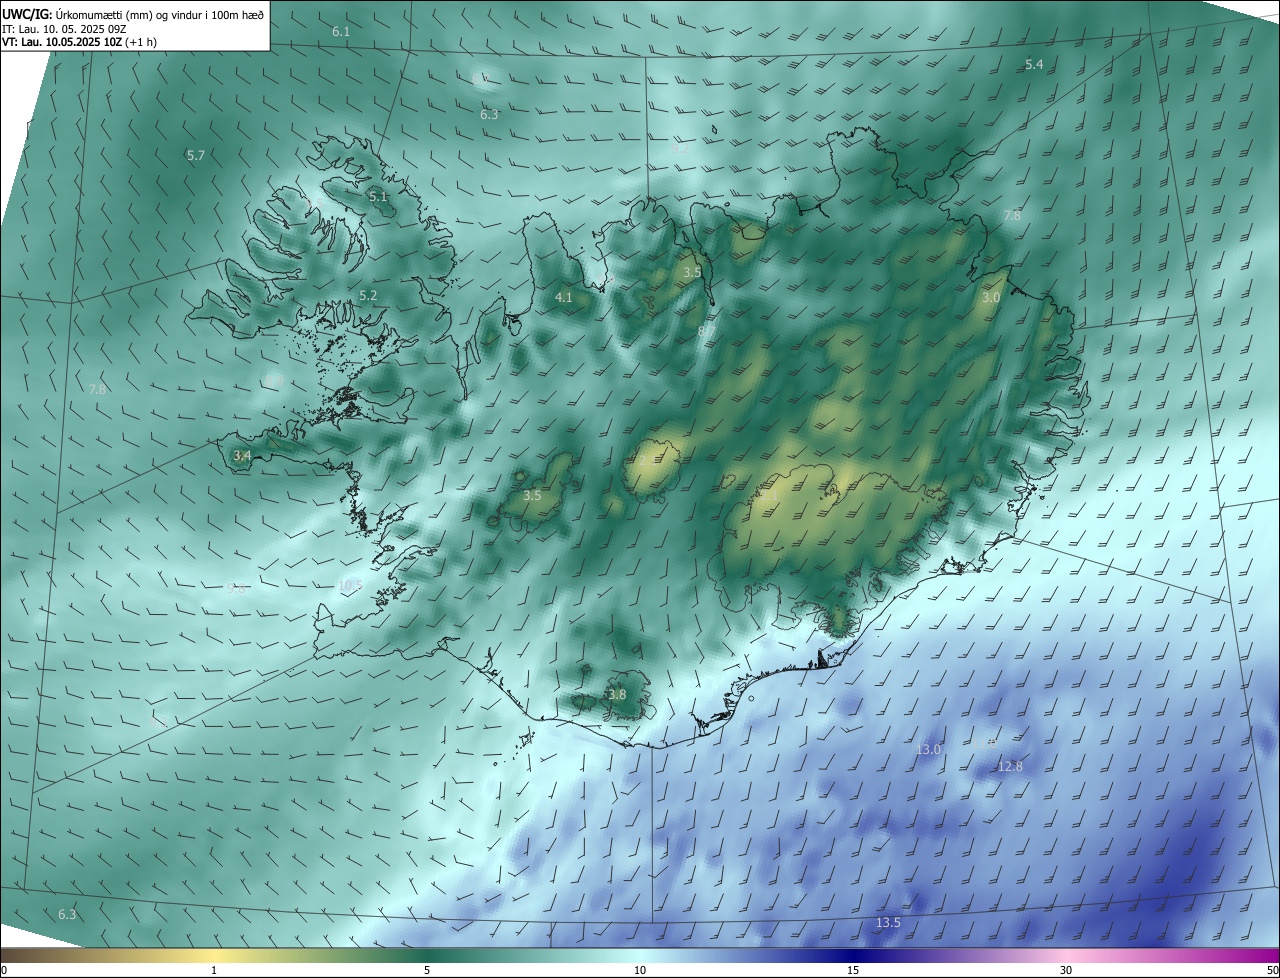The image size is (1280, 978).
Task: Click the '5.2' value label
Action: (368, 296)
